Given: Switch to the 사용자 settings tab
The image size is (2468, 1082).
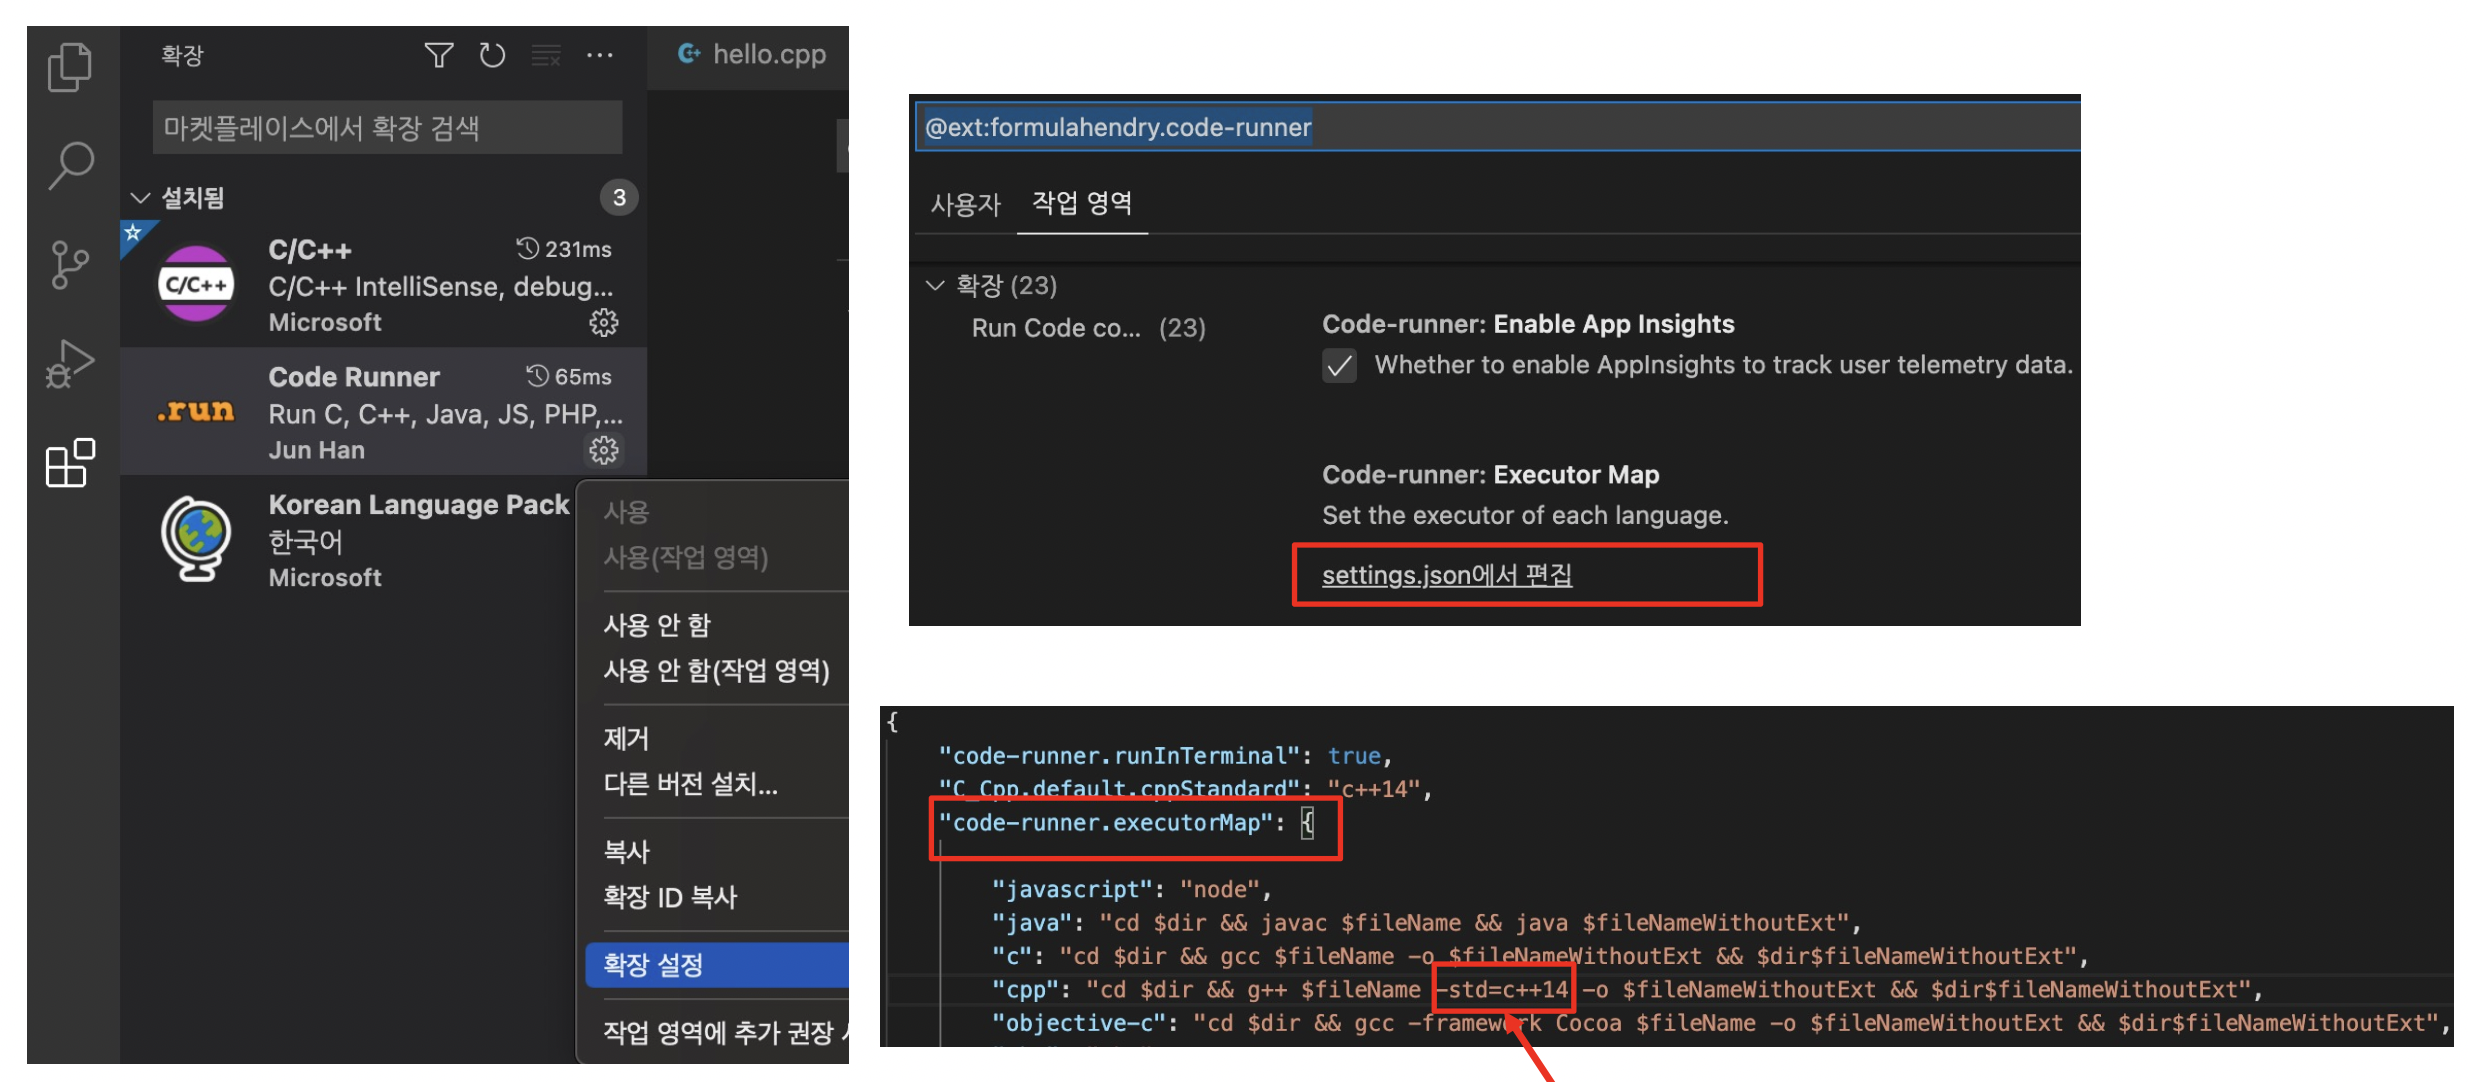Looking at the screenshot, I should (x=965, y=204).
